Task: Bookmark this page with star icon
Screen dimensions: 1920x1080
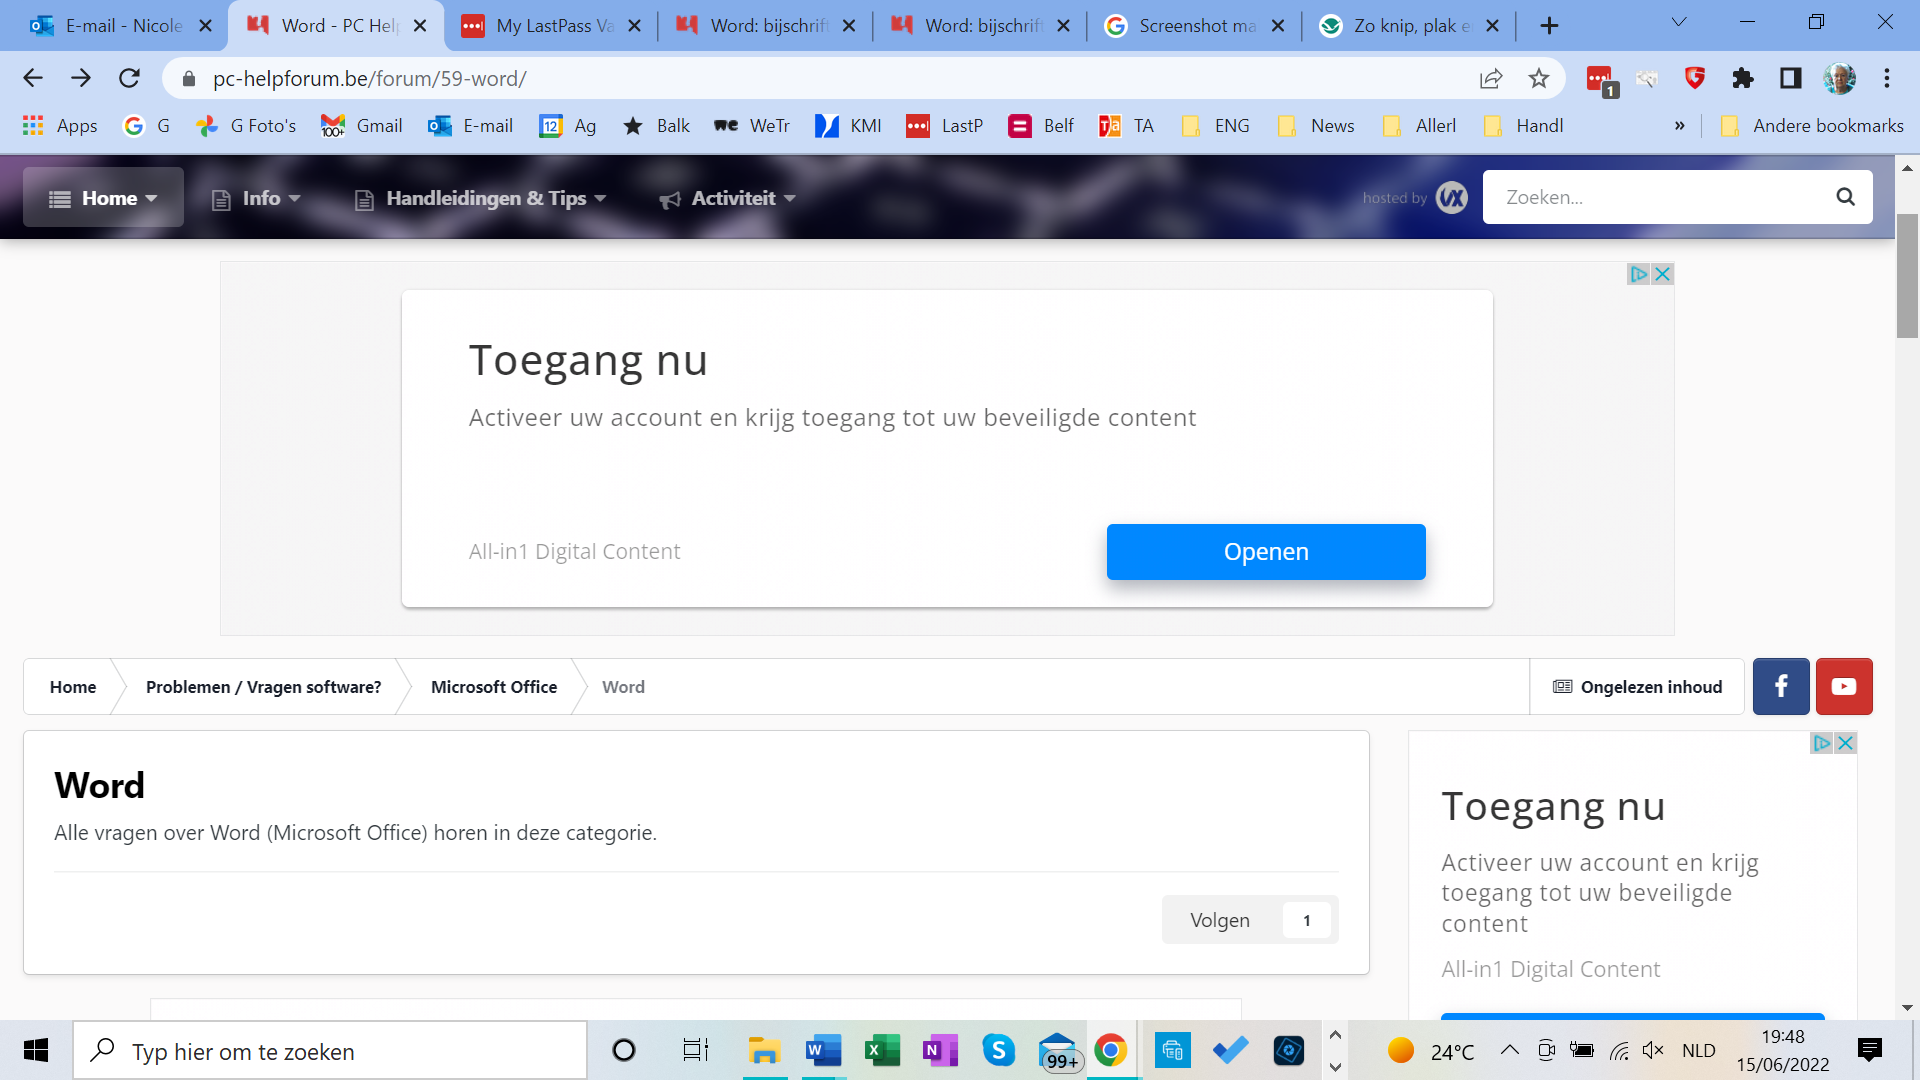Action: [1539, 78]
